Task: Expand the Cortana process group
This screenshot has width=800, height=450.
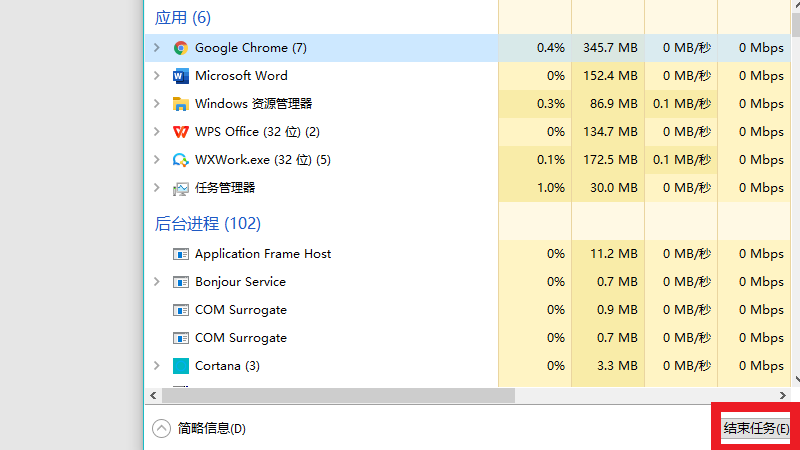Action: point(157,366)
